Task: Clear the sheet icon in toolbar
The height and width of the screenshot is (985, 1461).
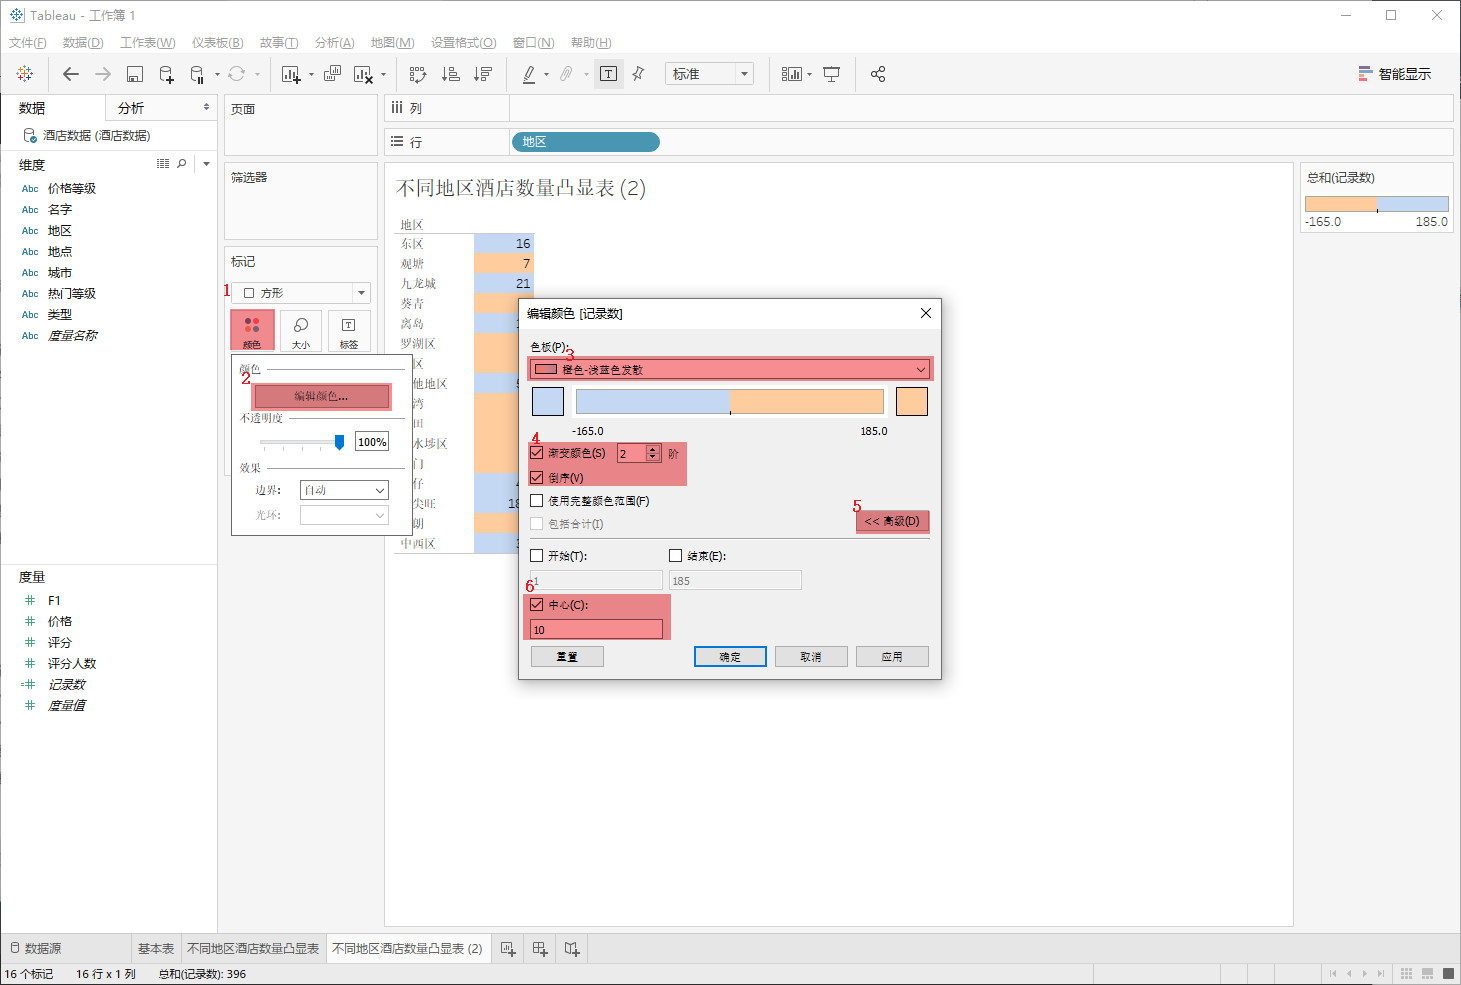Action: pyautogui.click(x=364, y=74)
